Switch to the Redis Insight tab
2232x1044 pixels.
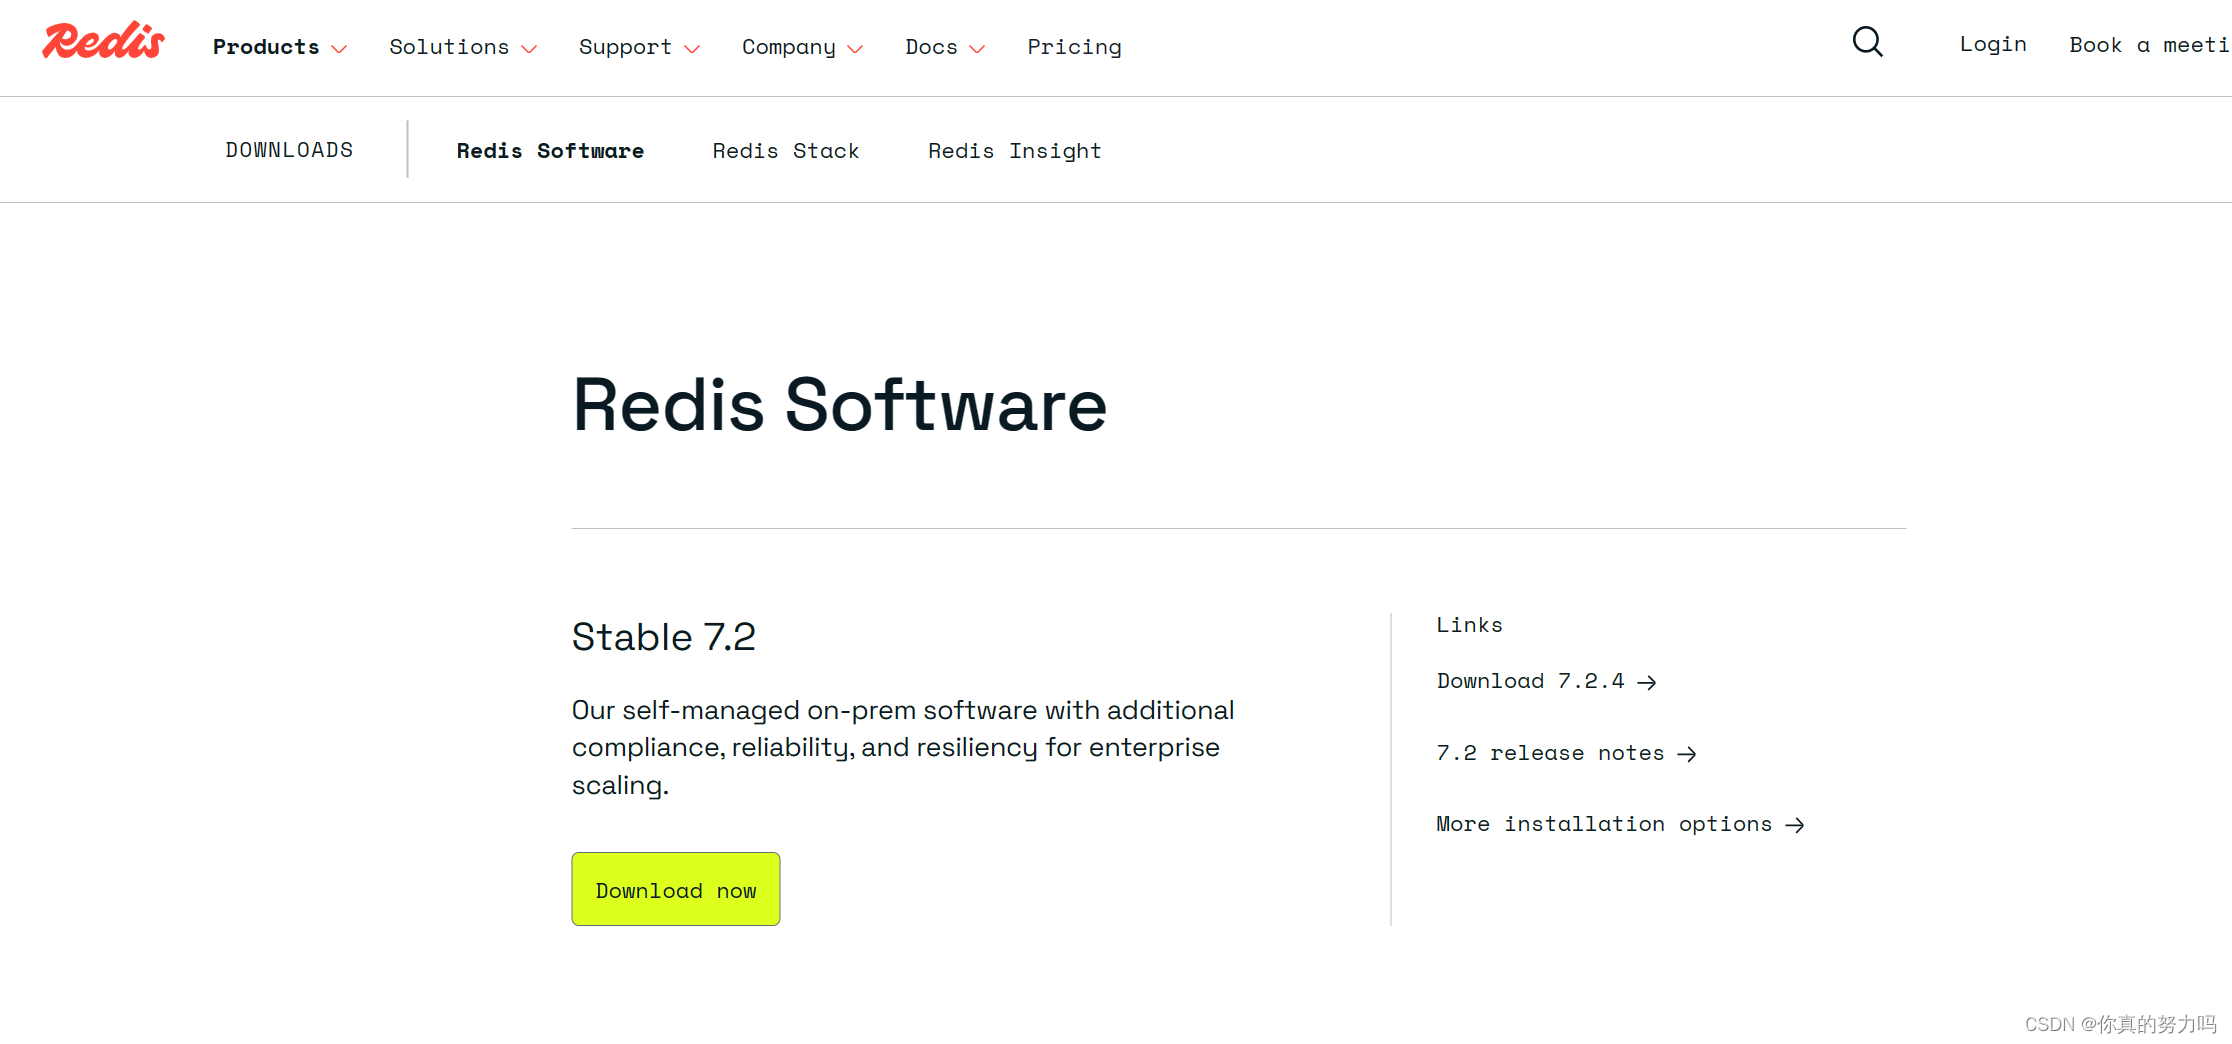1014,150
